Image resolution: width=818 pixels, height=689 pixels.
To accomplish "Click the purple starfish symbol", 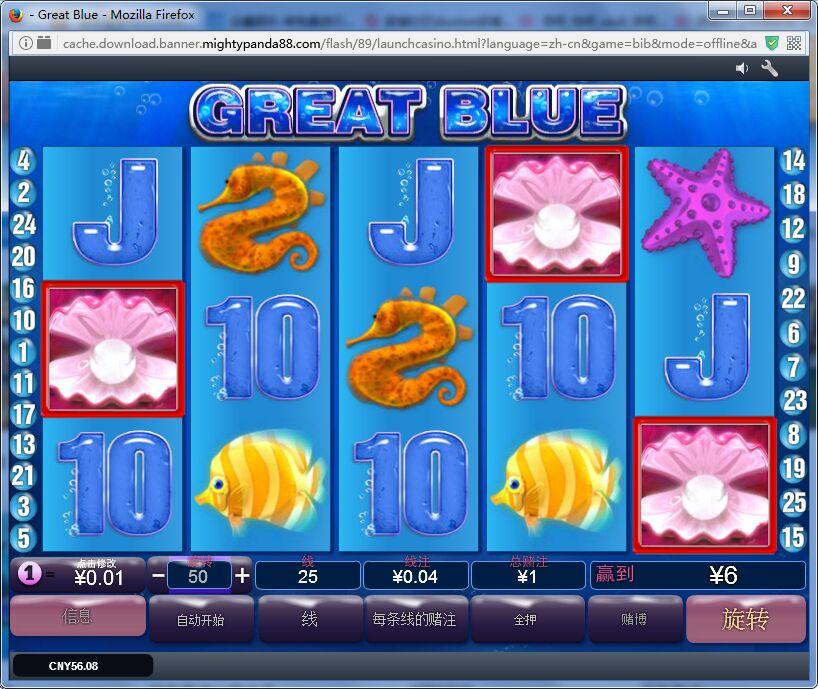I will [705, 211].
